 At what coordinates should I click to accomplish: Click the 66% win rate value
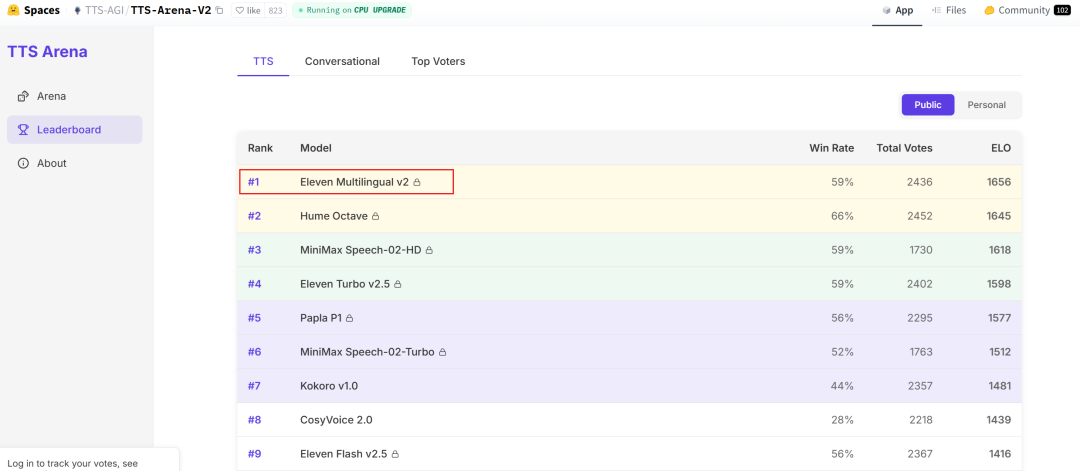[x=842, y=216]
